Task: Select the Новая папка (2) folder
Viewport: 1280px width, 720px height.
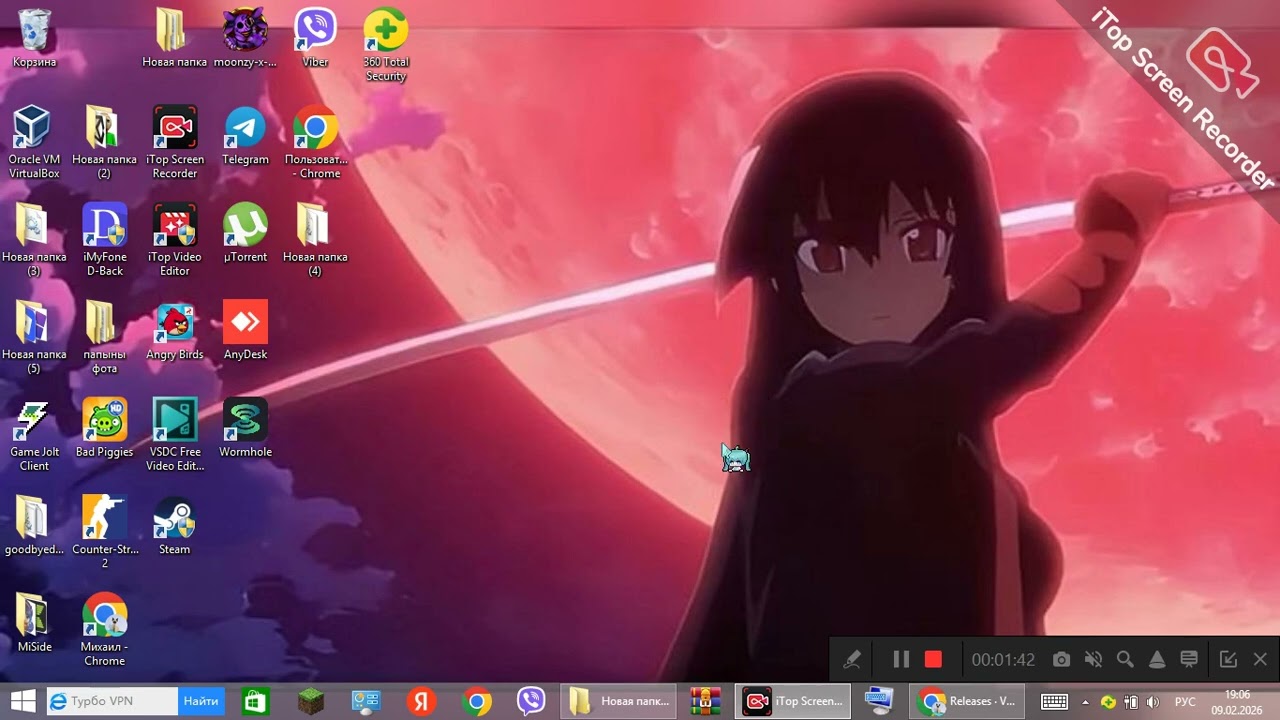Action: pos(105,143)
